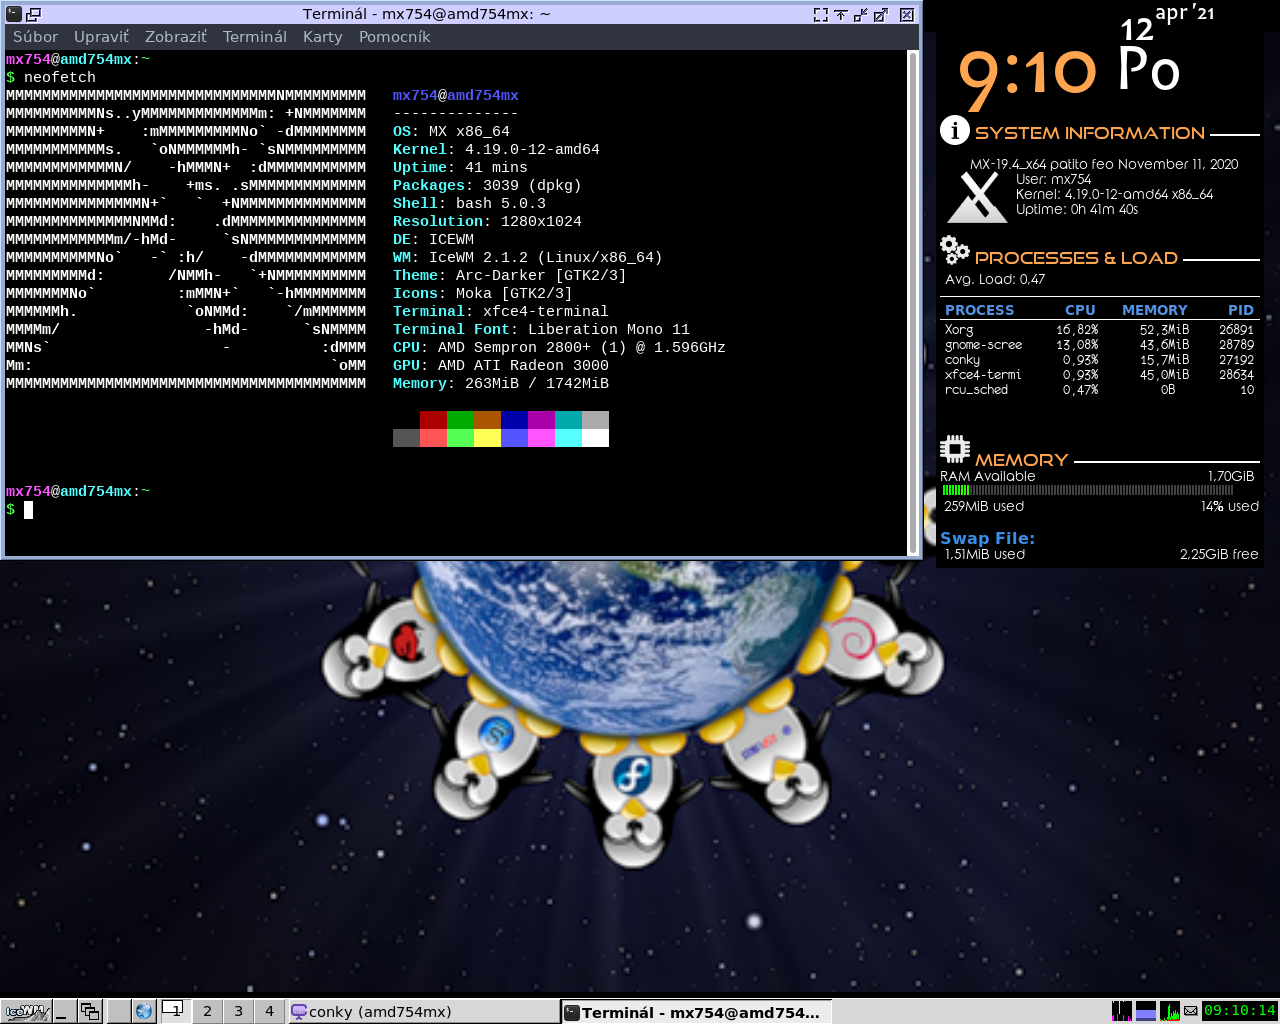
Task: Click the 'neofetch' command text in terminal
Action: 60,78
